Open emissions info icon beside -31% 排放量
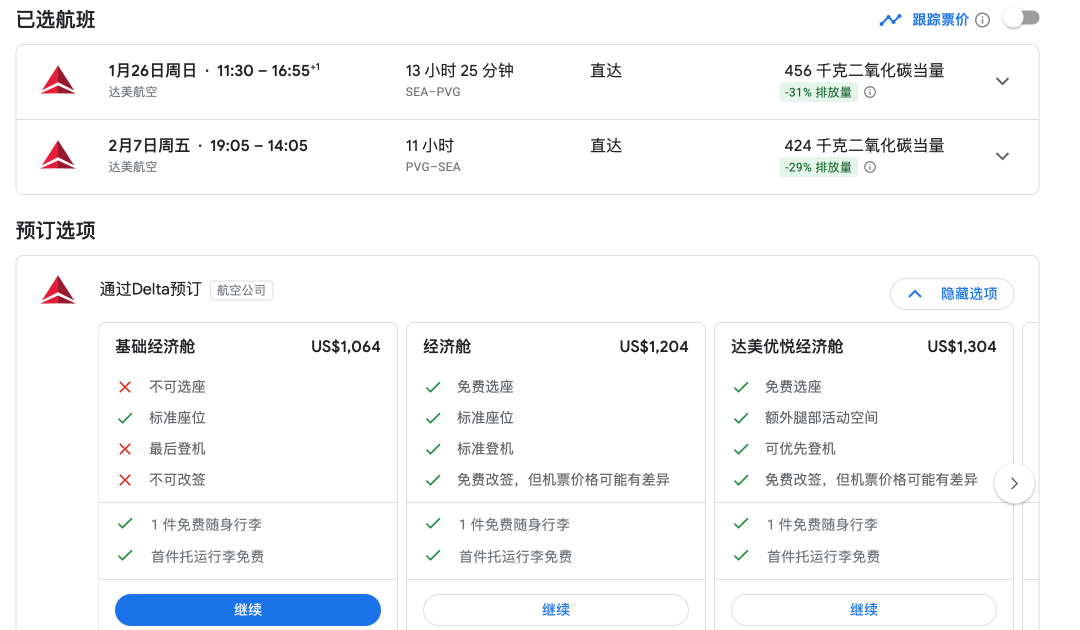The height and width of the screenshot is (630, 1080). coord(870,92)
